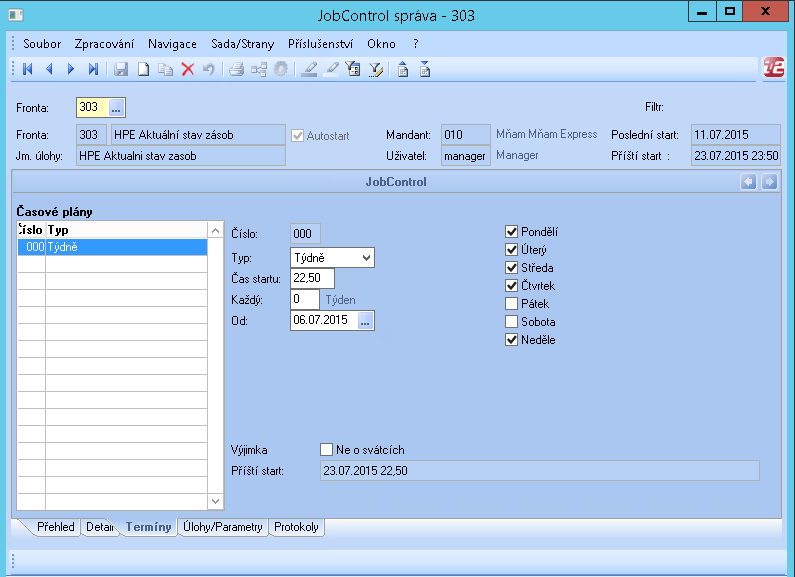Click the second lighter pencil icon

click(331, 69)
